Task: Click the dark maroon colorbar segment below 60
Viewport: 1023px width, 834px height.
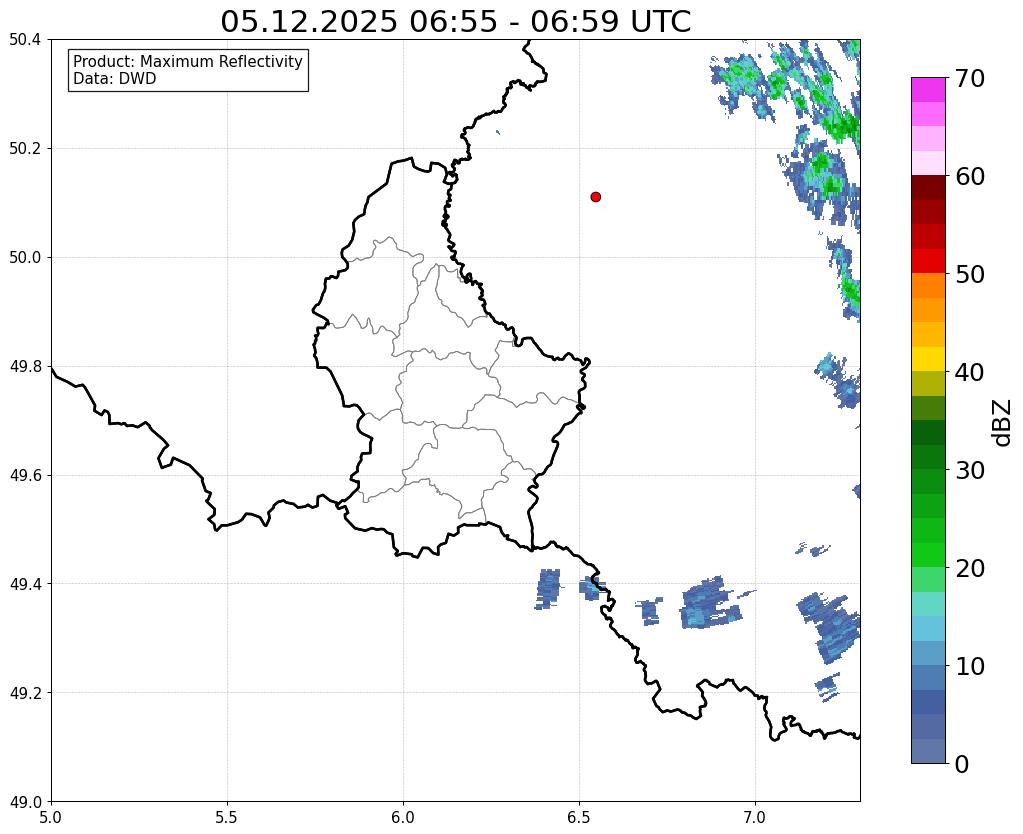Action: [928, 188]
